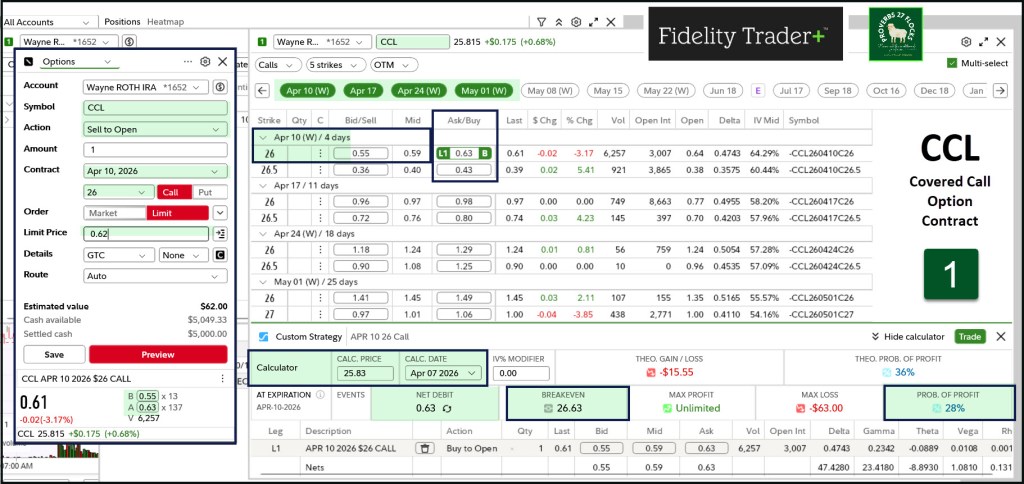The height and width of the screenshot is (484, 1024).
Task: Open settings gear in Options ticket
Action: [x=205, y=61]
